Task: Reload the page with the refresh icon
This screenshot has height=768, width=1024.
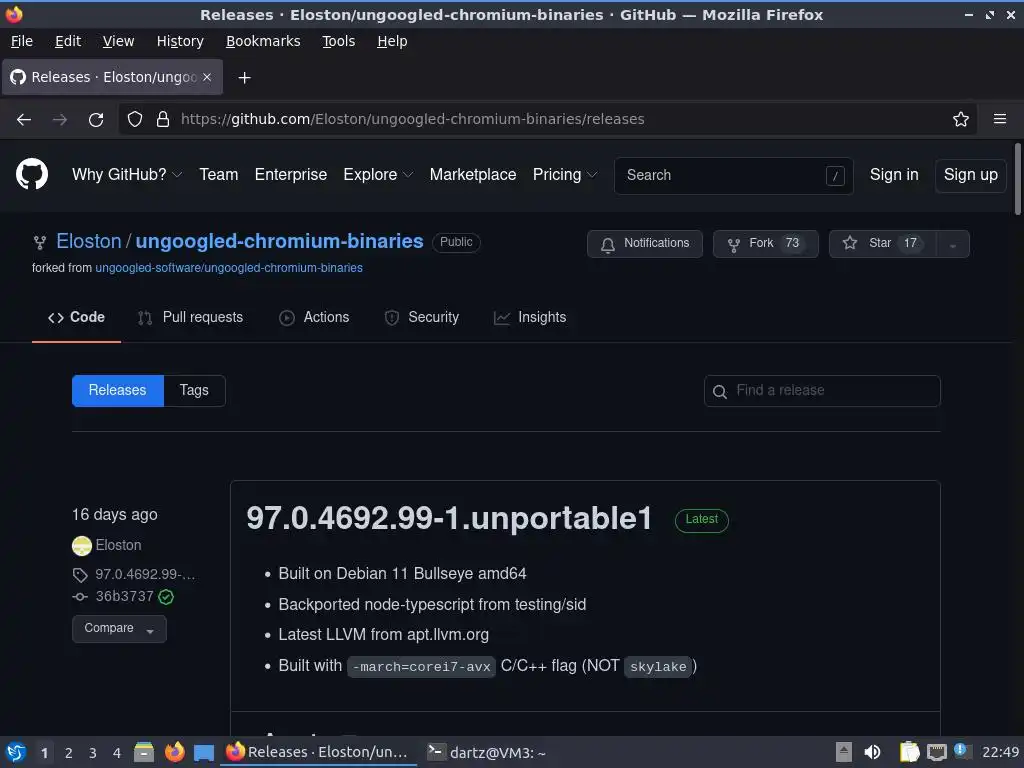Action: pyautogui.click(x=96, y=120)
